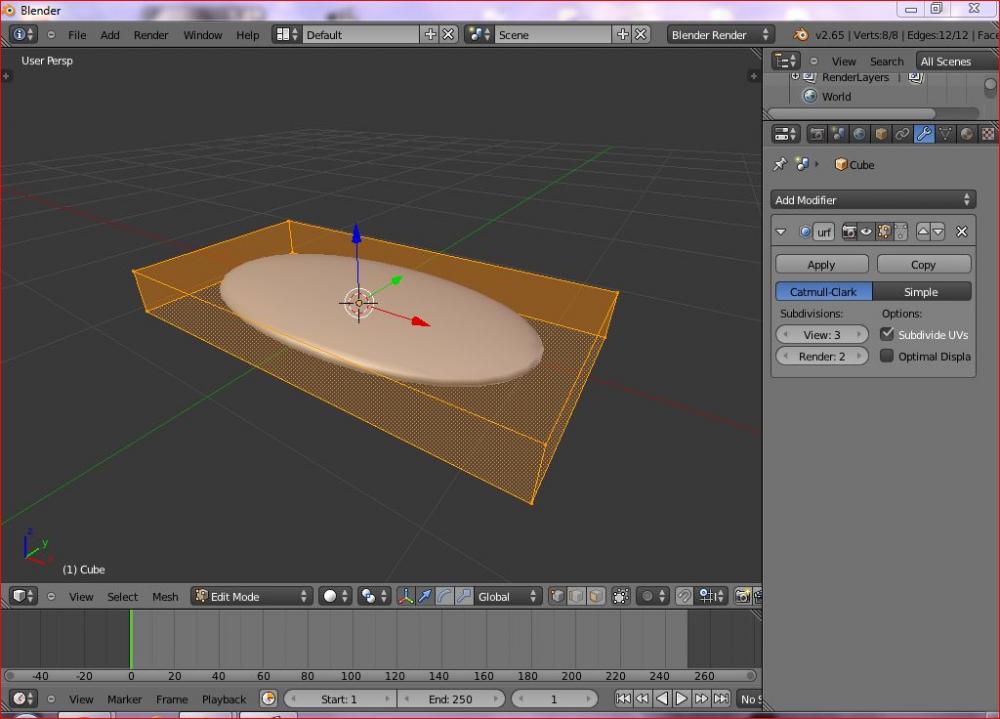
Task: Collapse the Subsurf modifier panel triangle
Action: [x=782, y=232]
